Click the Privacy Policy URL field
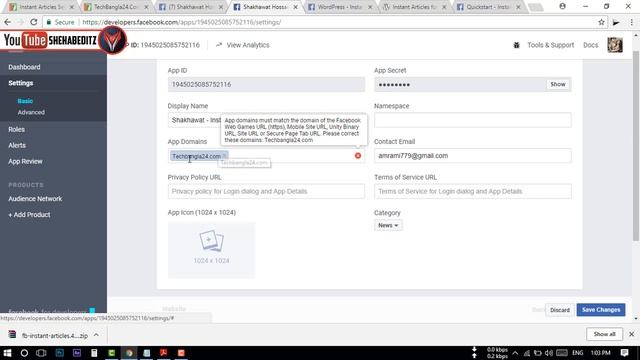The width and height of the screenshot is (640, 360). pos(266,191)
